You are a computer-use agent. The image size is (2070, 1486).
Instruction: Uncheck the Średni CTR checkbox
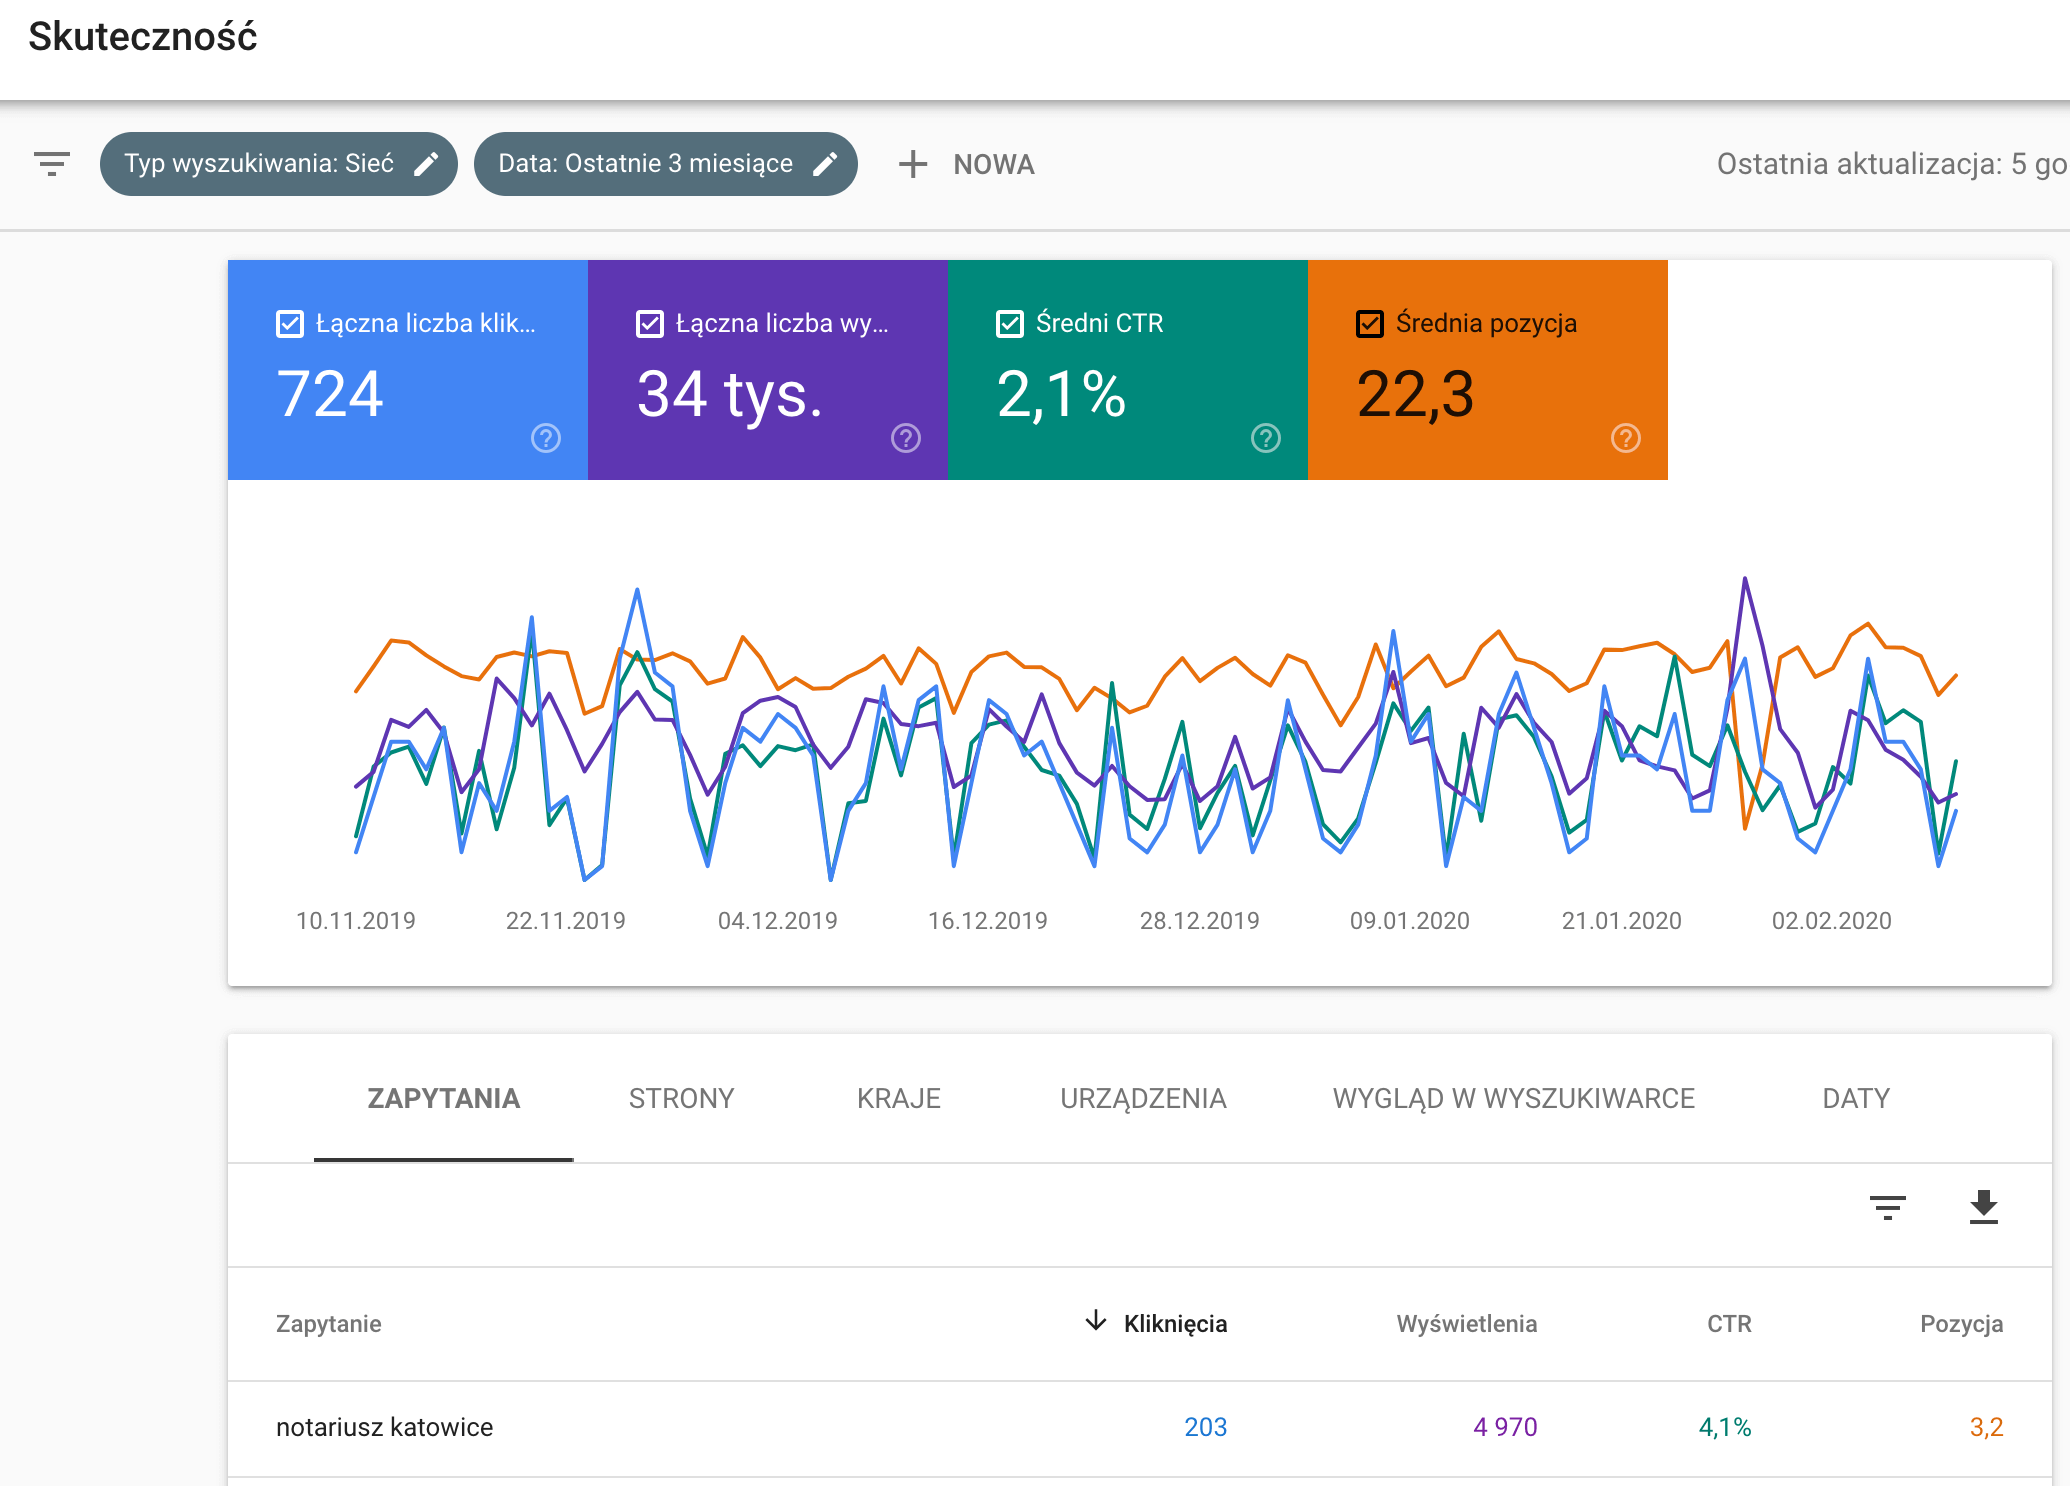tap(1010, 324)
